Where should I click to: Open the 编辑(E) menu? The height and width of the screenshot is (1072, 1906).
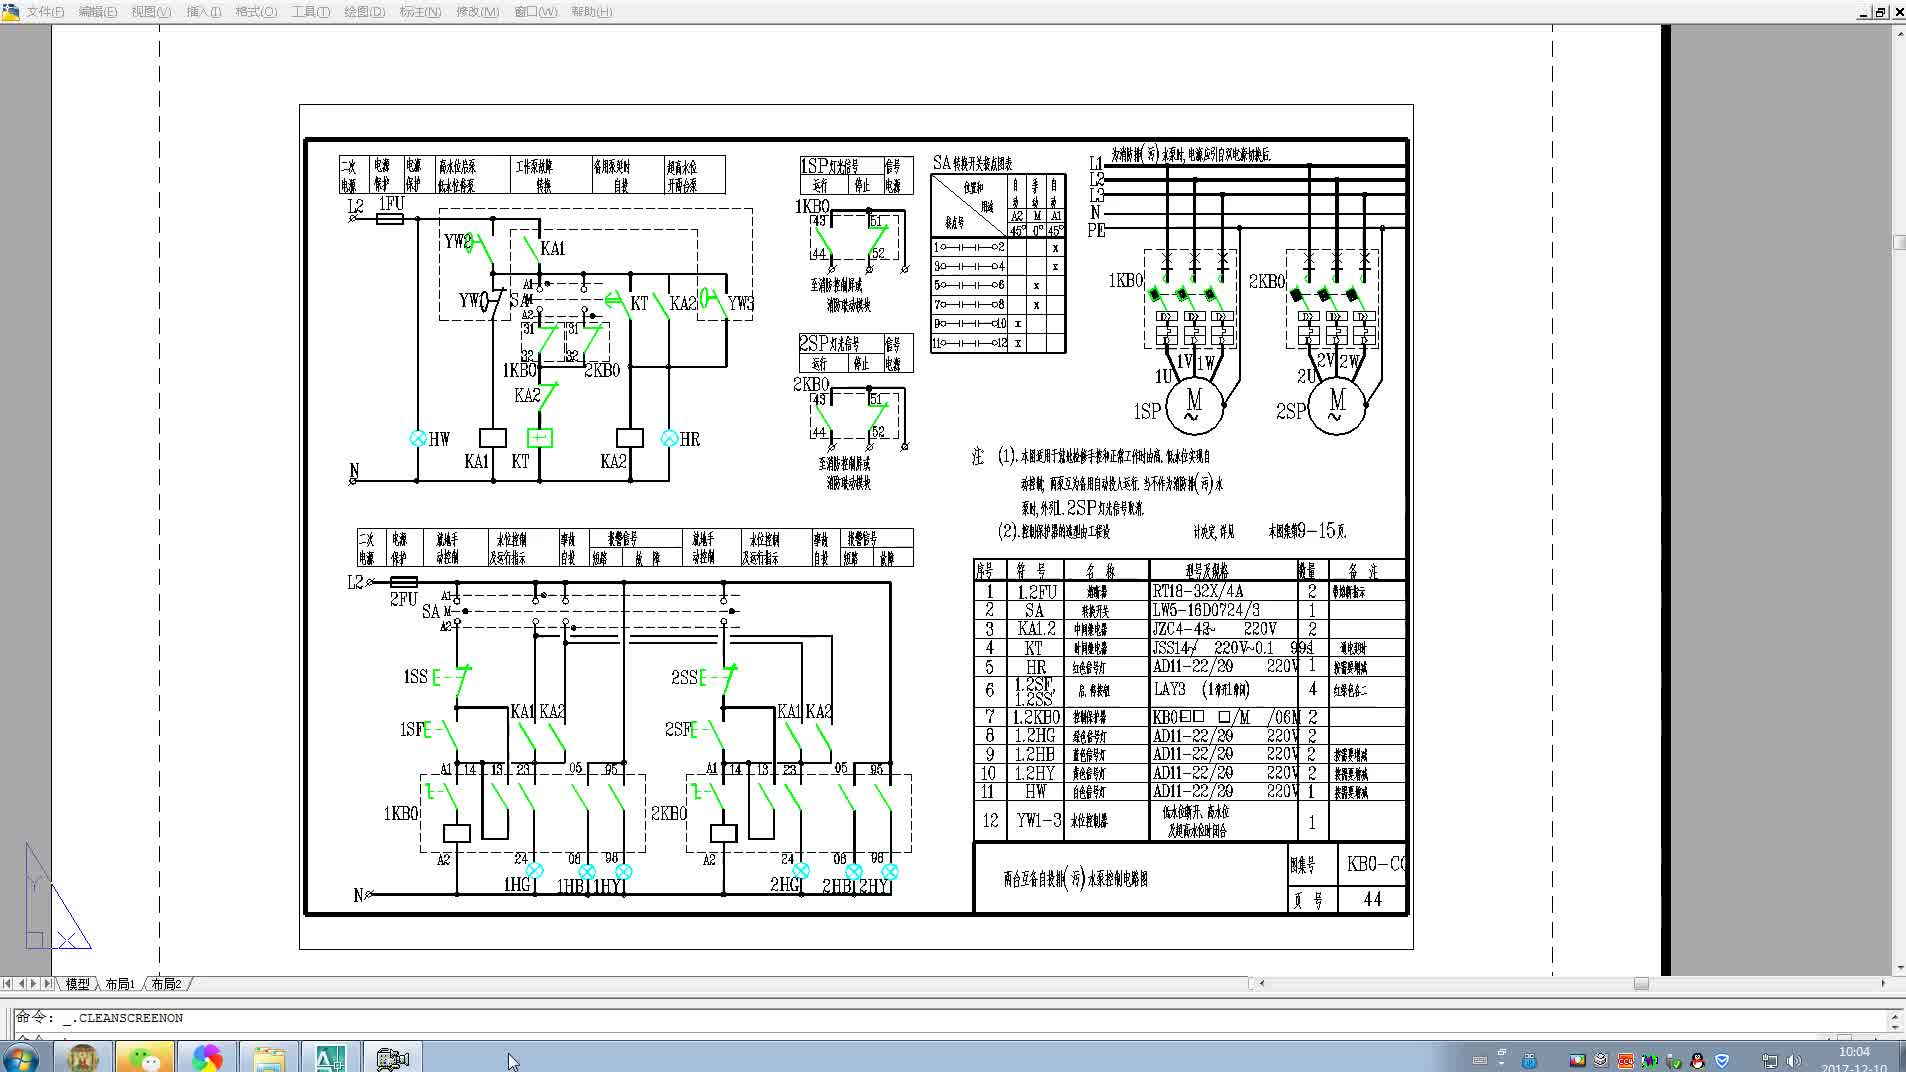click(x=97, y=12)
